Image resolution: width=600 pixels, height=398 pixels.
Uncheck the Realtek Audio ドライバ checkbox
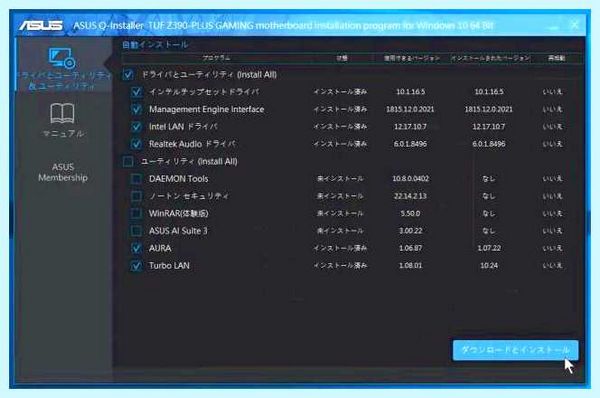[136, 144]
